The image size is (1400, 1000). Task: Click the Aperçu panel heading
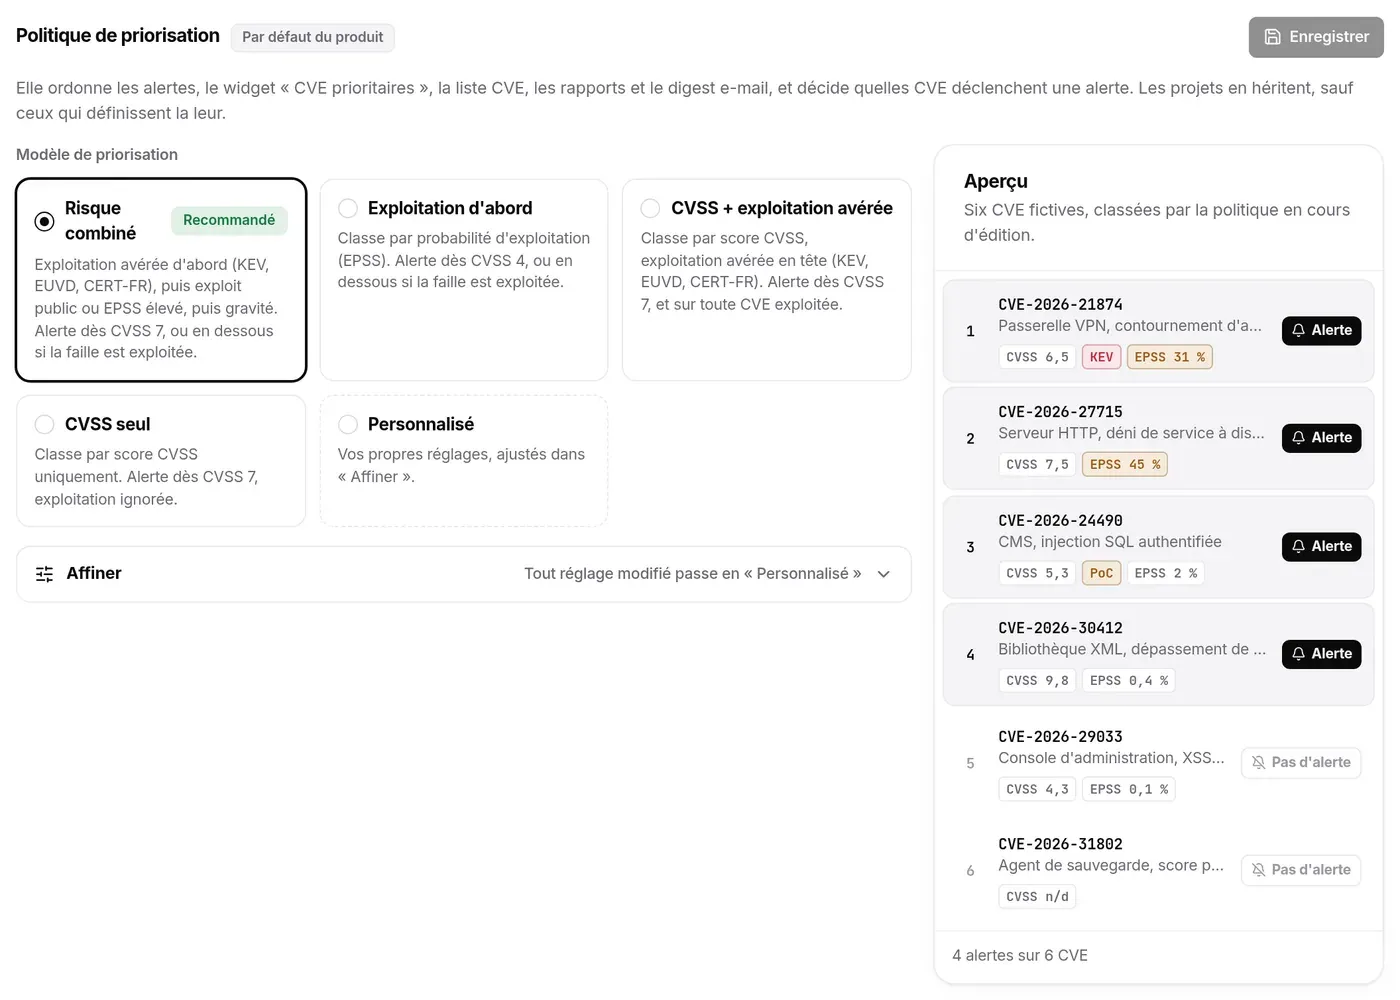(x=996, y=181)
